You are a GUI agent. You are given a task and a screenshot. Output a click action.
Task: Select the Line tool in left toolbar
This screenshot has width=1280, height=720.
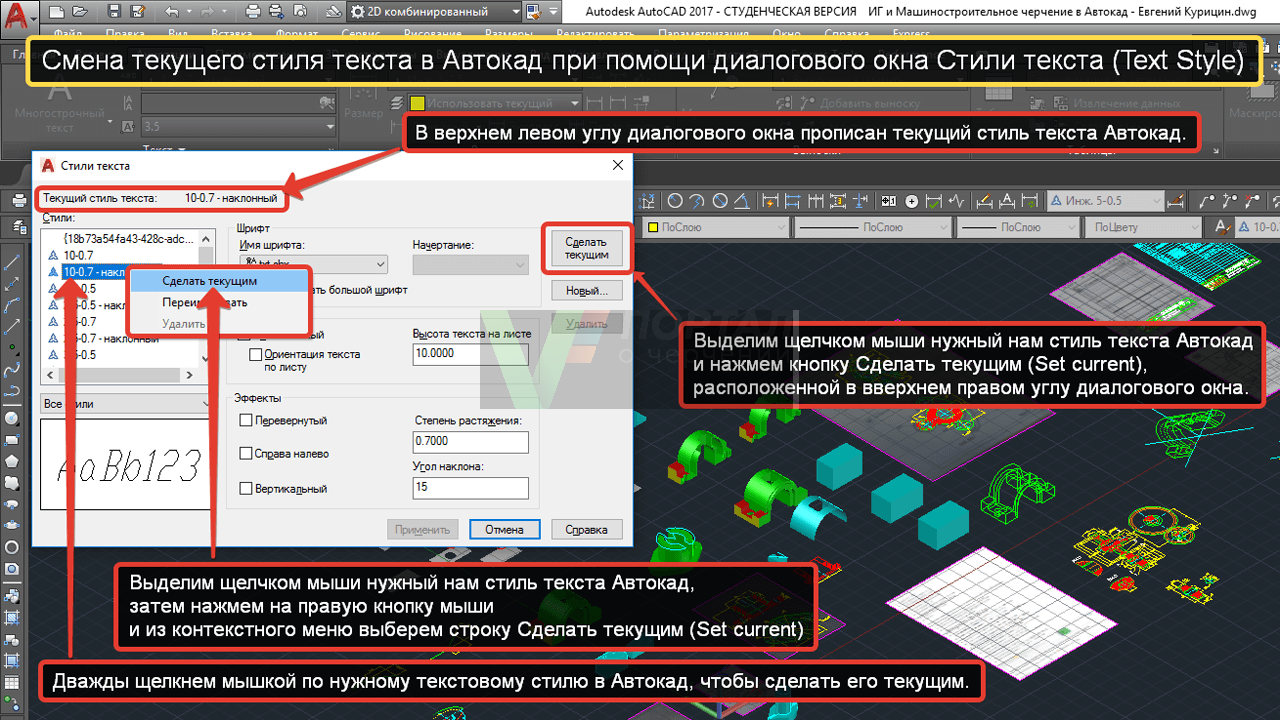[x=12, y=262]
